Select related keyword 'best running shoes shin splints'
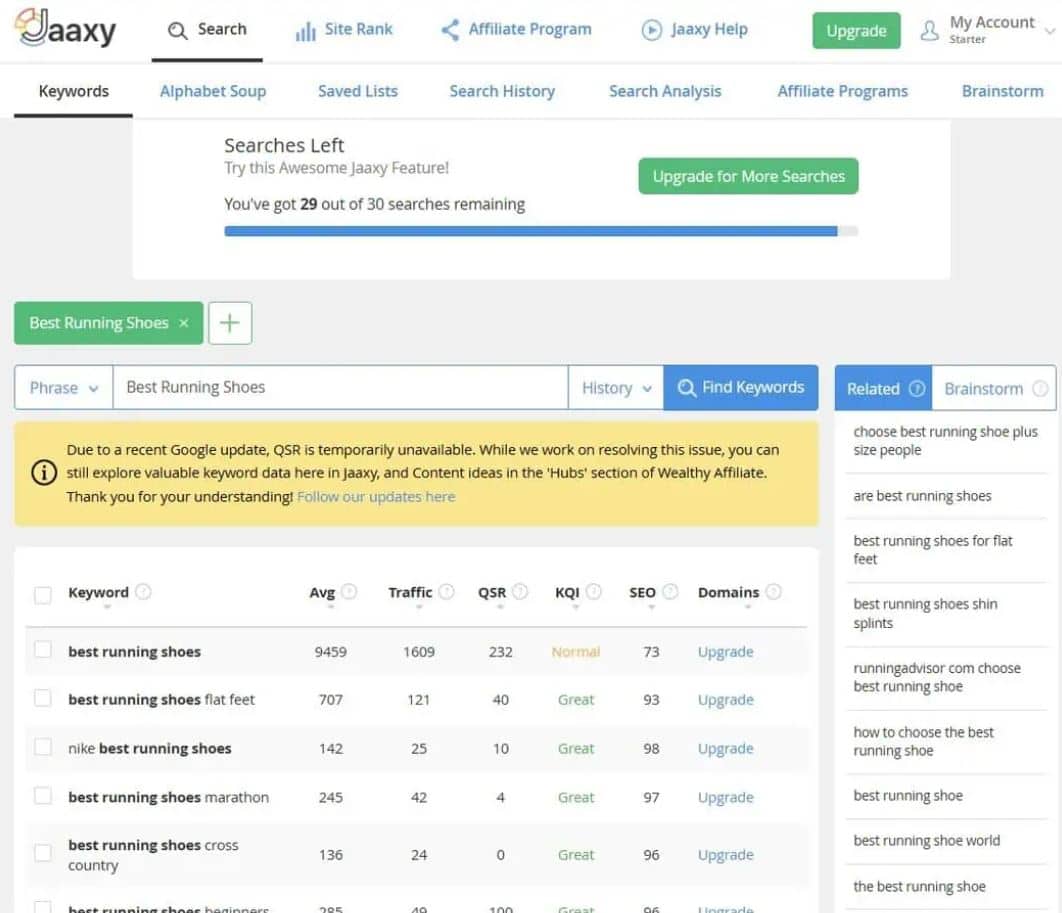Image resolution: width=1062 pixels, height=913 pixels. [x=946, y=614]
